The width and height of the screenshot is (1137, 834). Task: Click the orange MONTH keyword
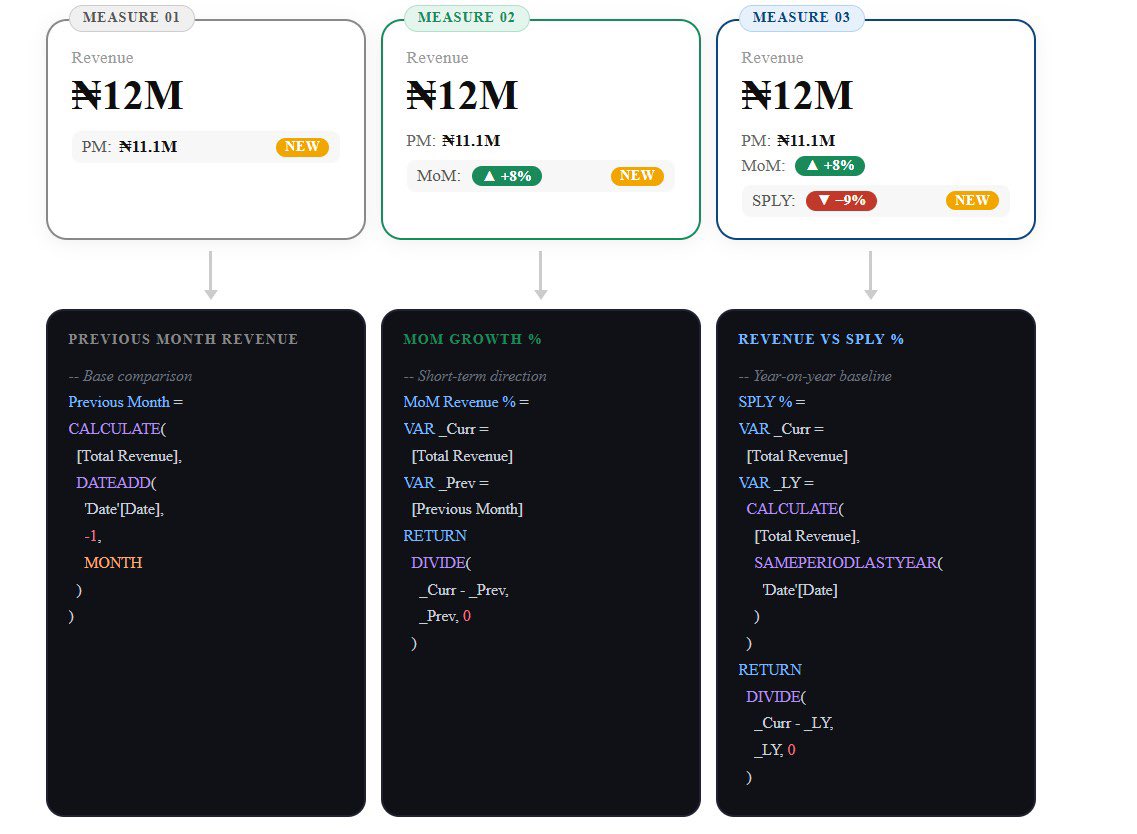(x=113, y=563)
